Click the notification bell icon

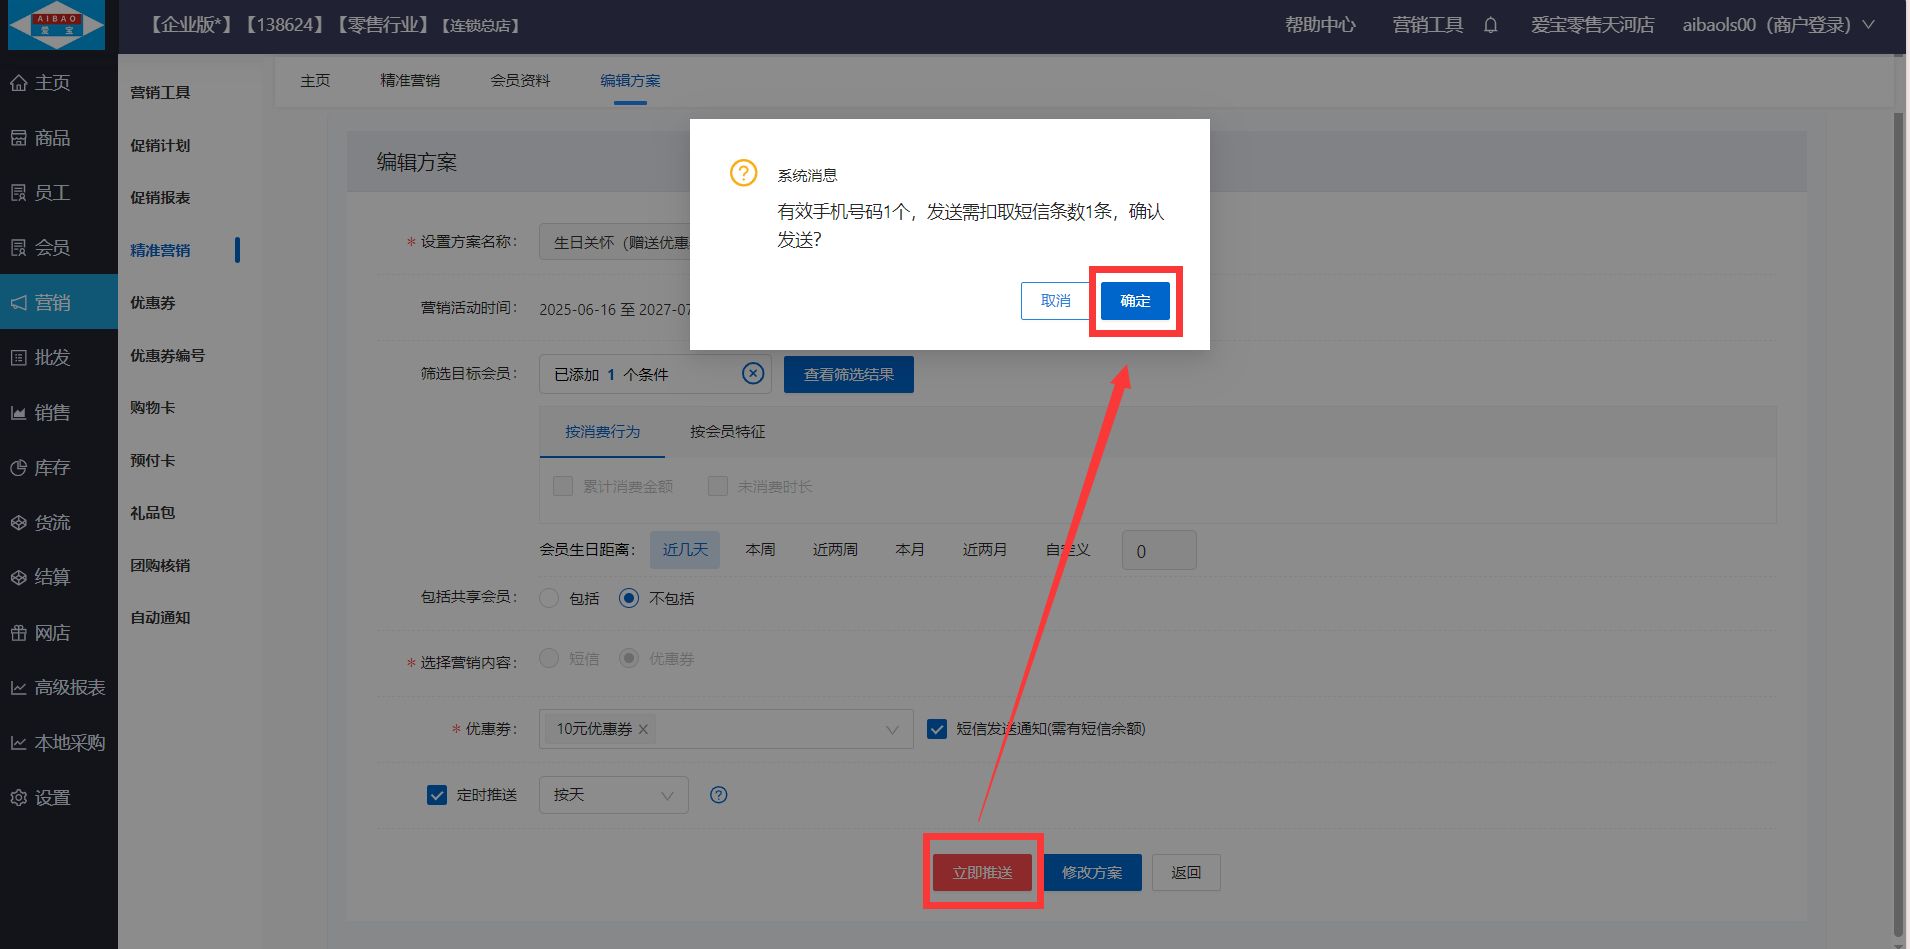(x=1490, y=25)
